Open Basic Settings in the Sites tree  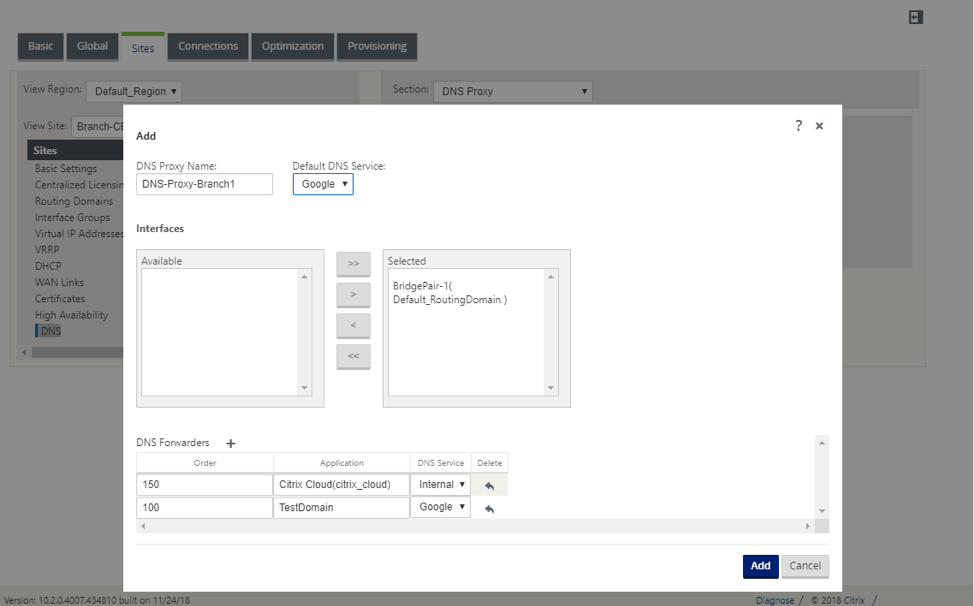(66, 169)
